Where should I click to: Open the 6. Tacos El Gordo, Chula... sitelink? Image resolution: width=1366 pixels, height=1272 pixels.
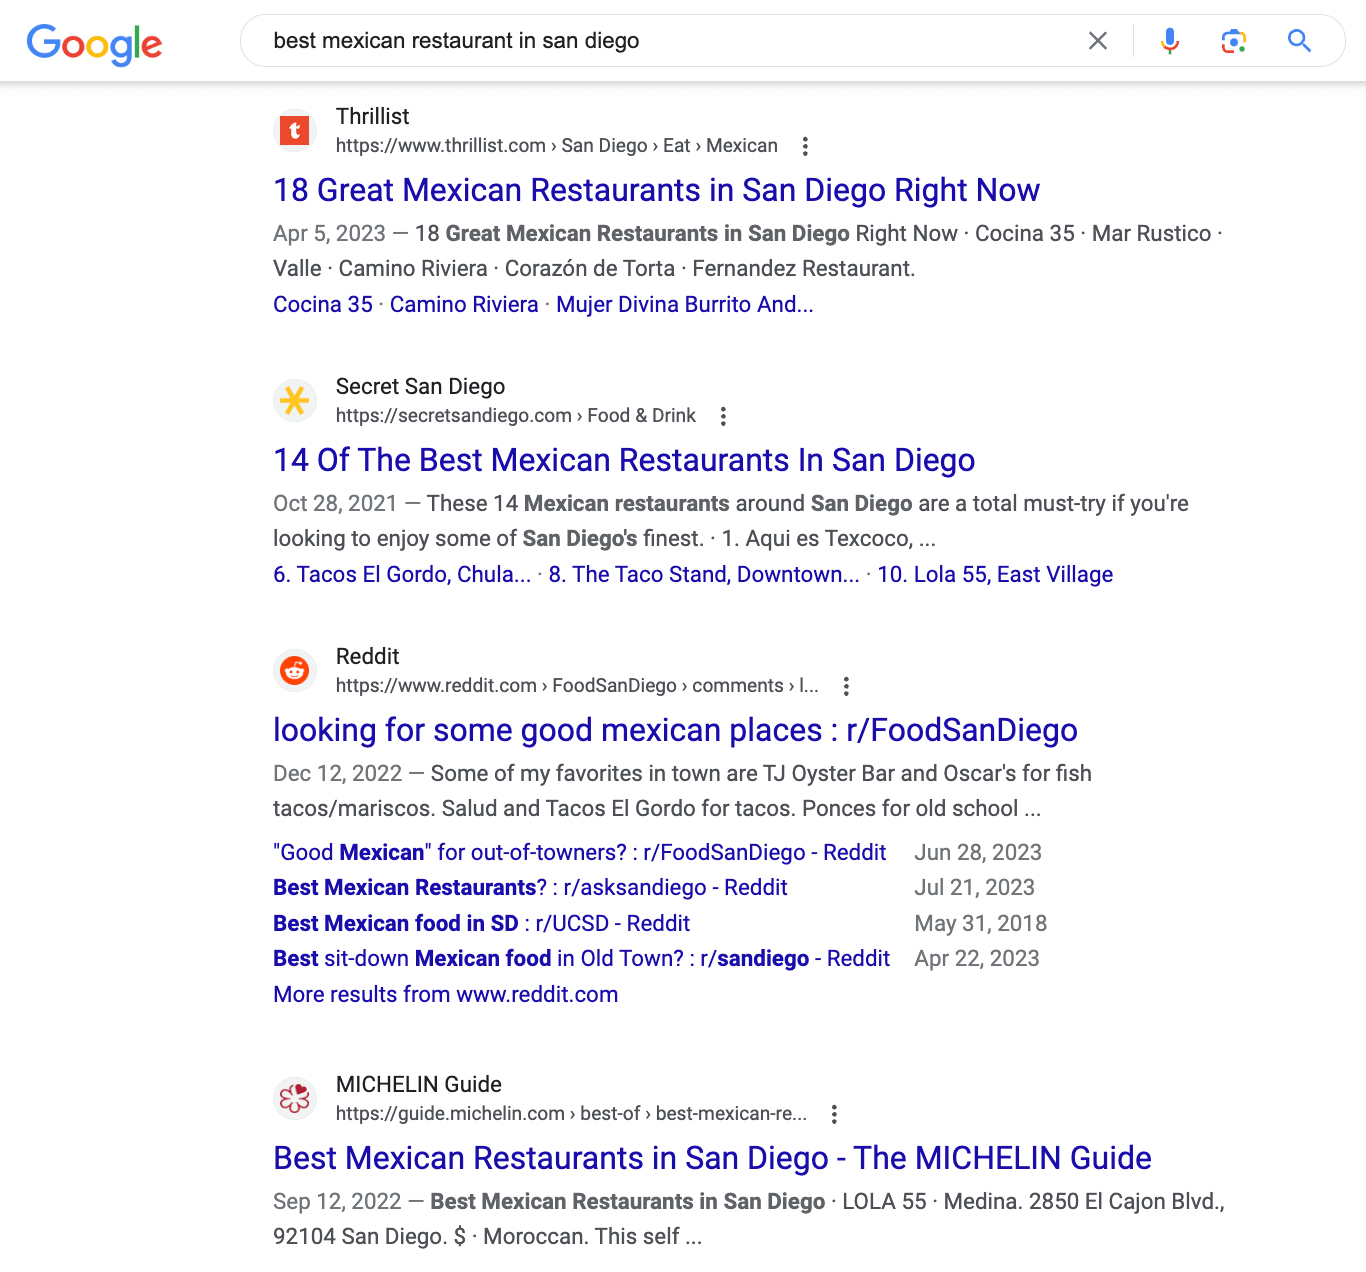point(402,574)
